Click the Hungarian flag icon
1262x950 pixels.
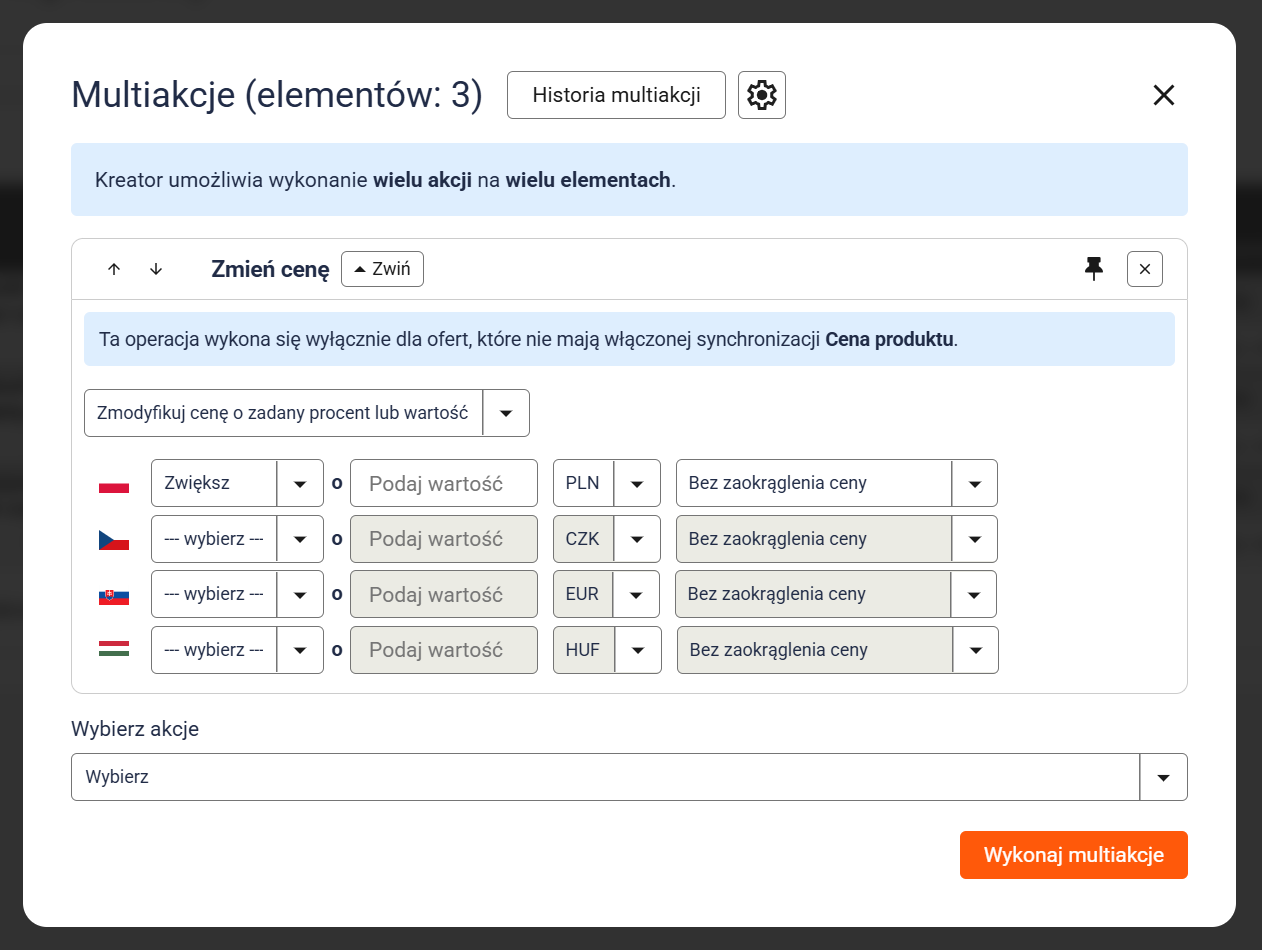114,650
